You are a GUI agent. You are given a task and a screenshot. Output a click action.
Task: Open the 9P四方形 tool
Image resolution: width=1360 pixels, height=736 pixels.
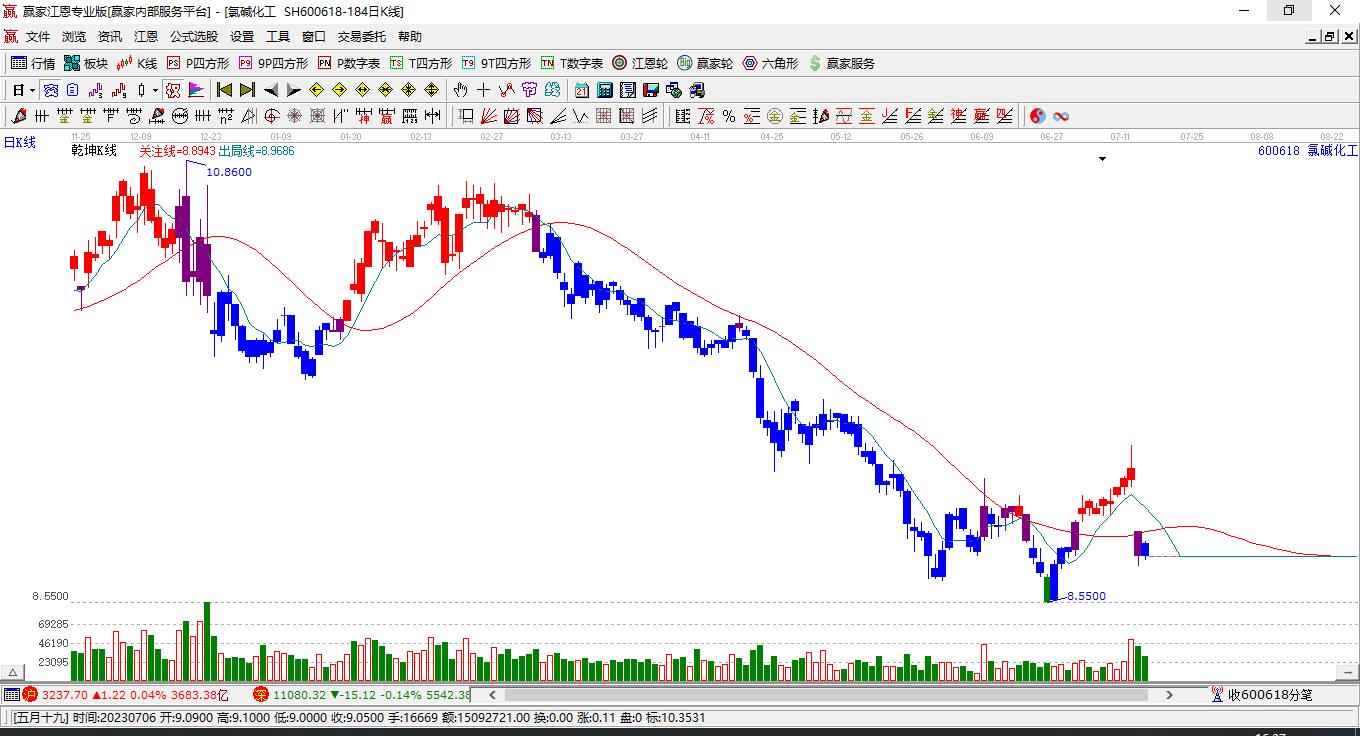point(272,63)
